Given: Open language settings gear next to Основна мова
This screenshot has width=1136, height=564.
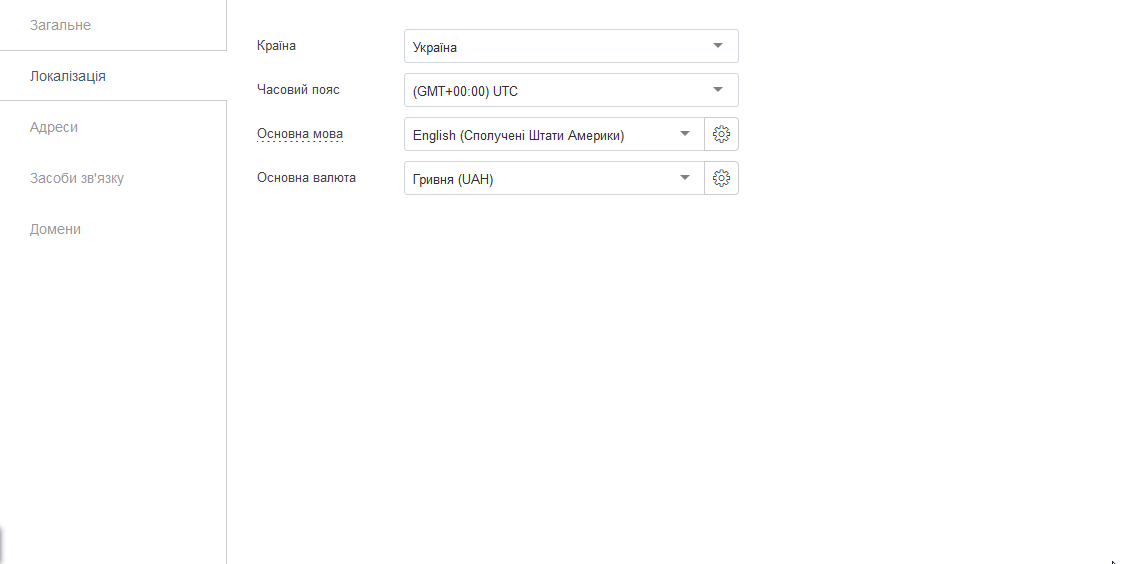Looking at the screenshot, I should [x=721, y=134].
